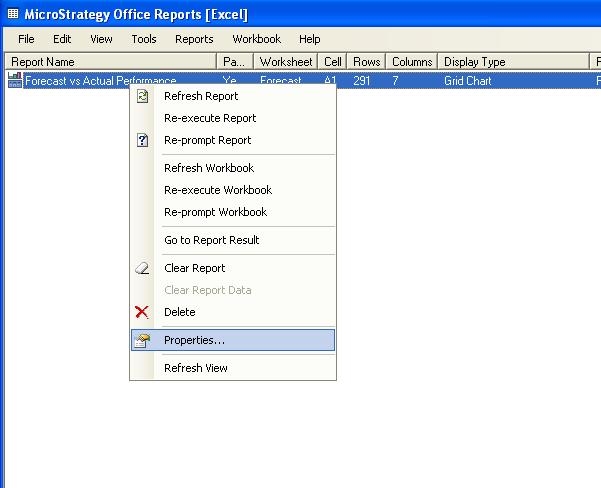
Task: Click the 291 rows value cell
Action: (361, 81)
